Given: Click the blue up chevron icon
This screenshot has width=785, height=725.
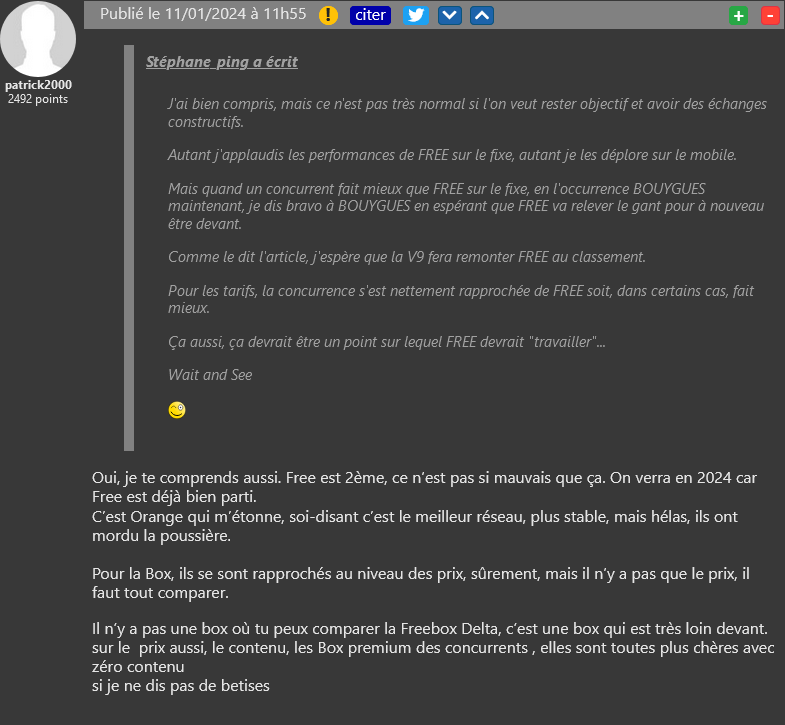Looking at the screenshot, I should (x=482, y=15).
